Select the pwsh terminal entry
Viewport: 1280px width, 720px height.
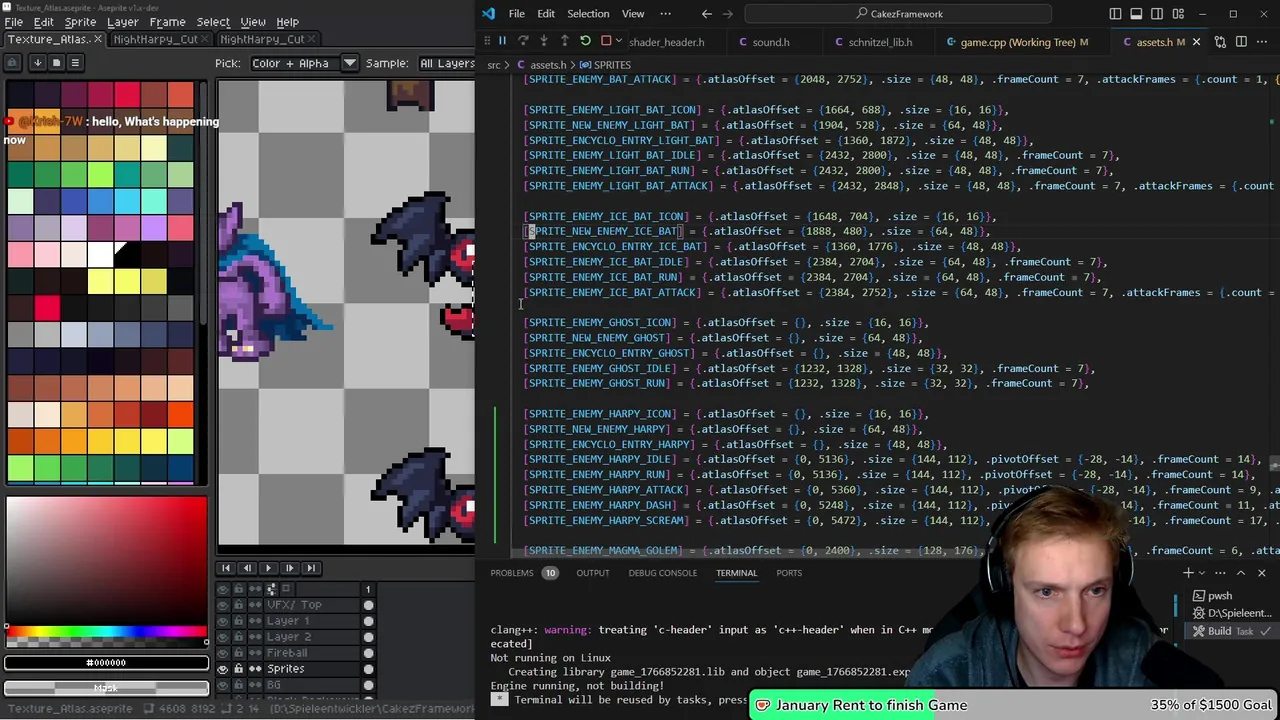[x=1220, y=596]
